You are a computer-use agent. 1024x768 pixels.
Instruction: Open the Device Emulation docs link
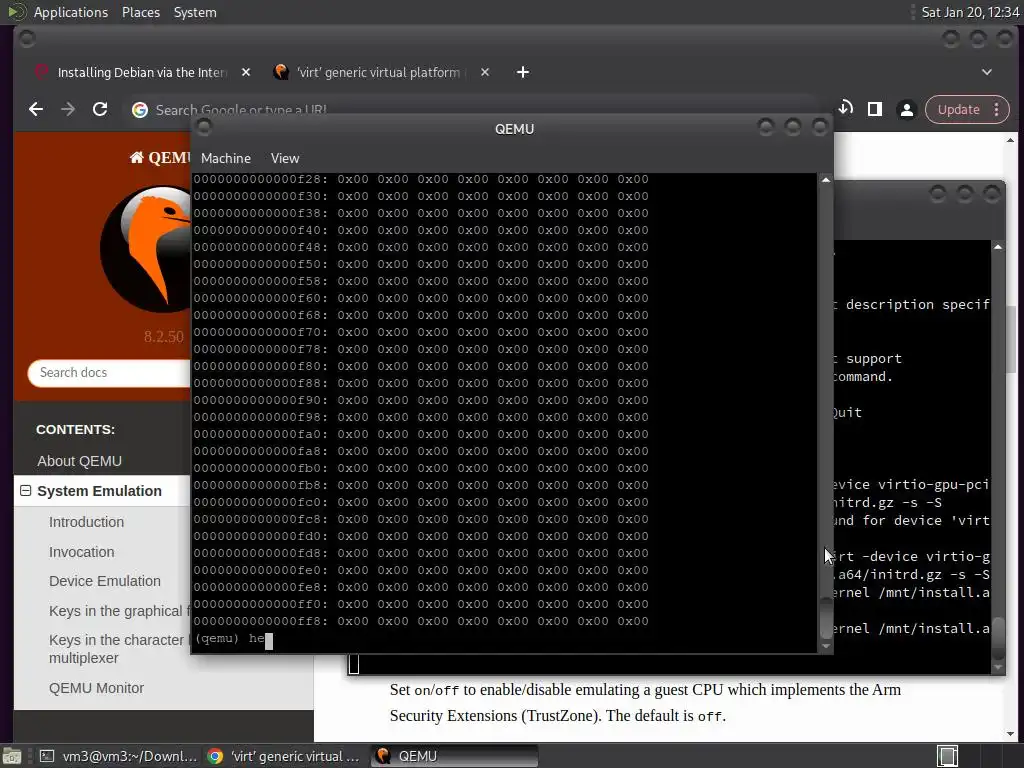(x=104, y=581)
